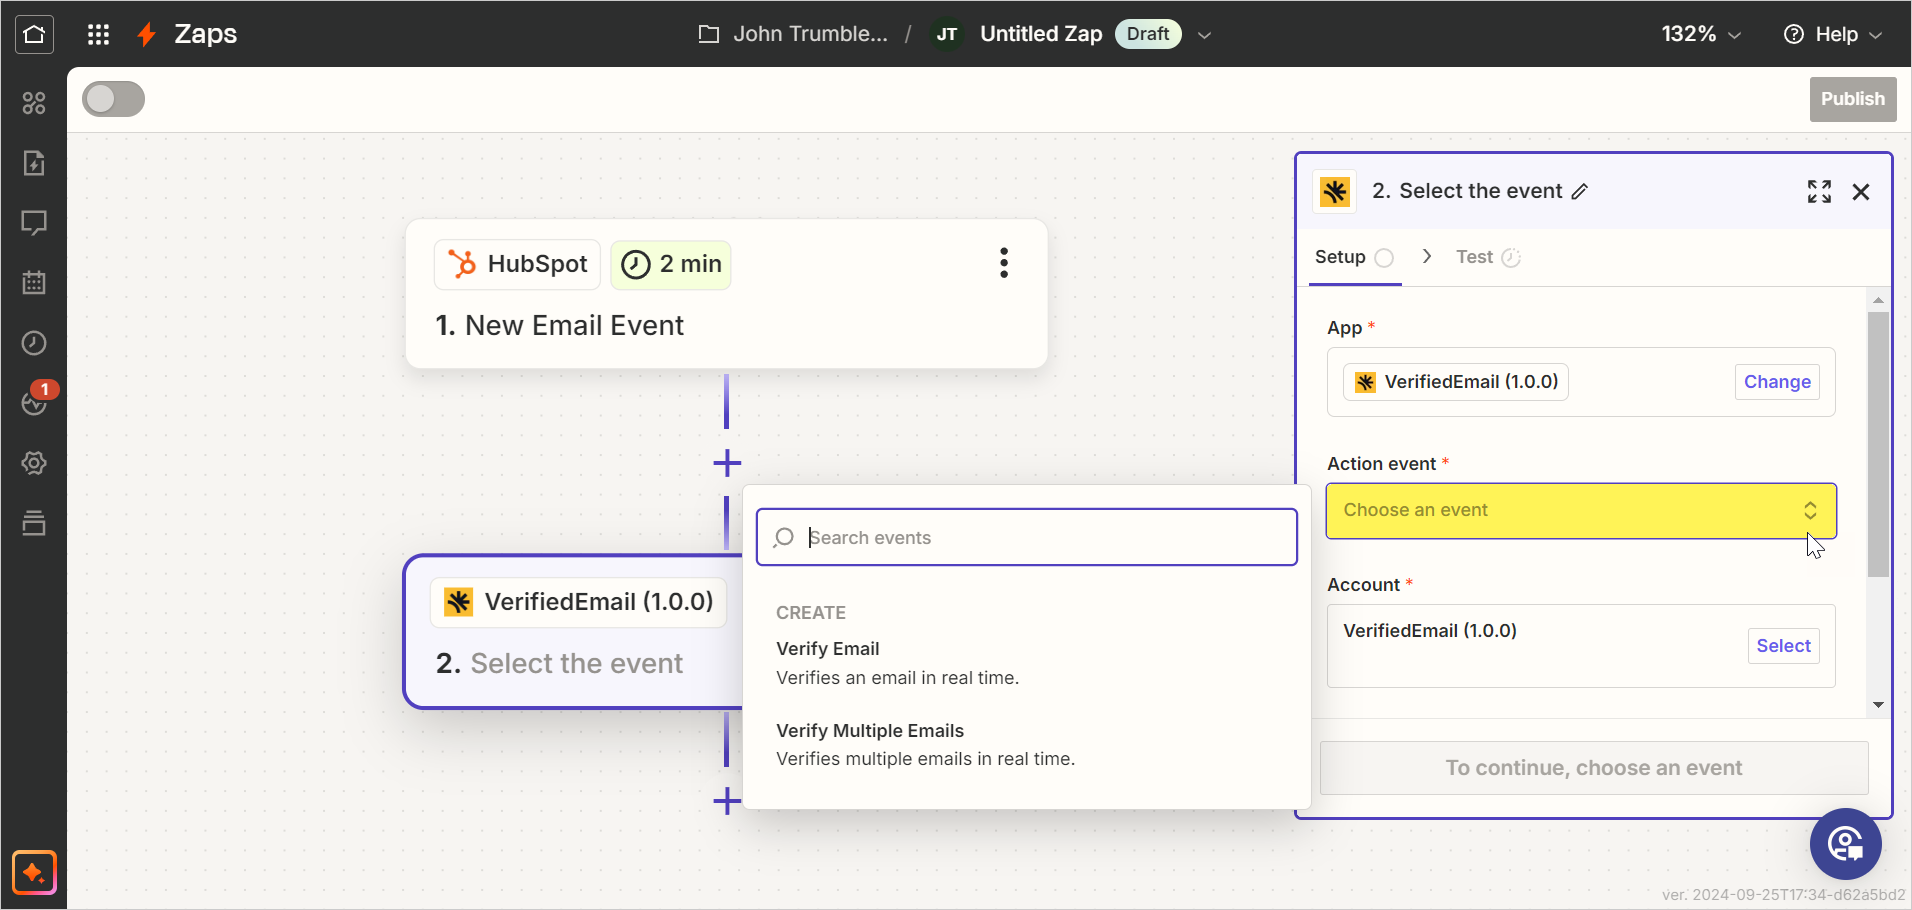Open the sidebar apps/components icon

coord(34,103)
